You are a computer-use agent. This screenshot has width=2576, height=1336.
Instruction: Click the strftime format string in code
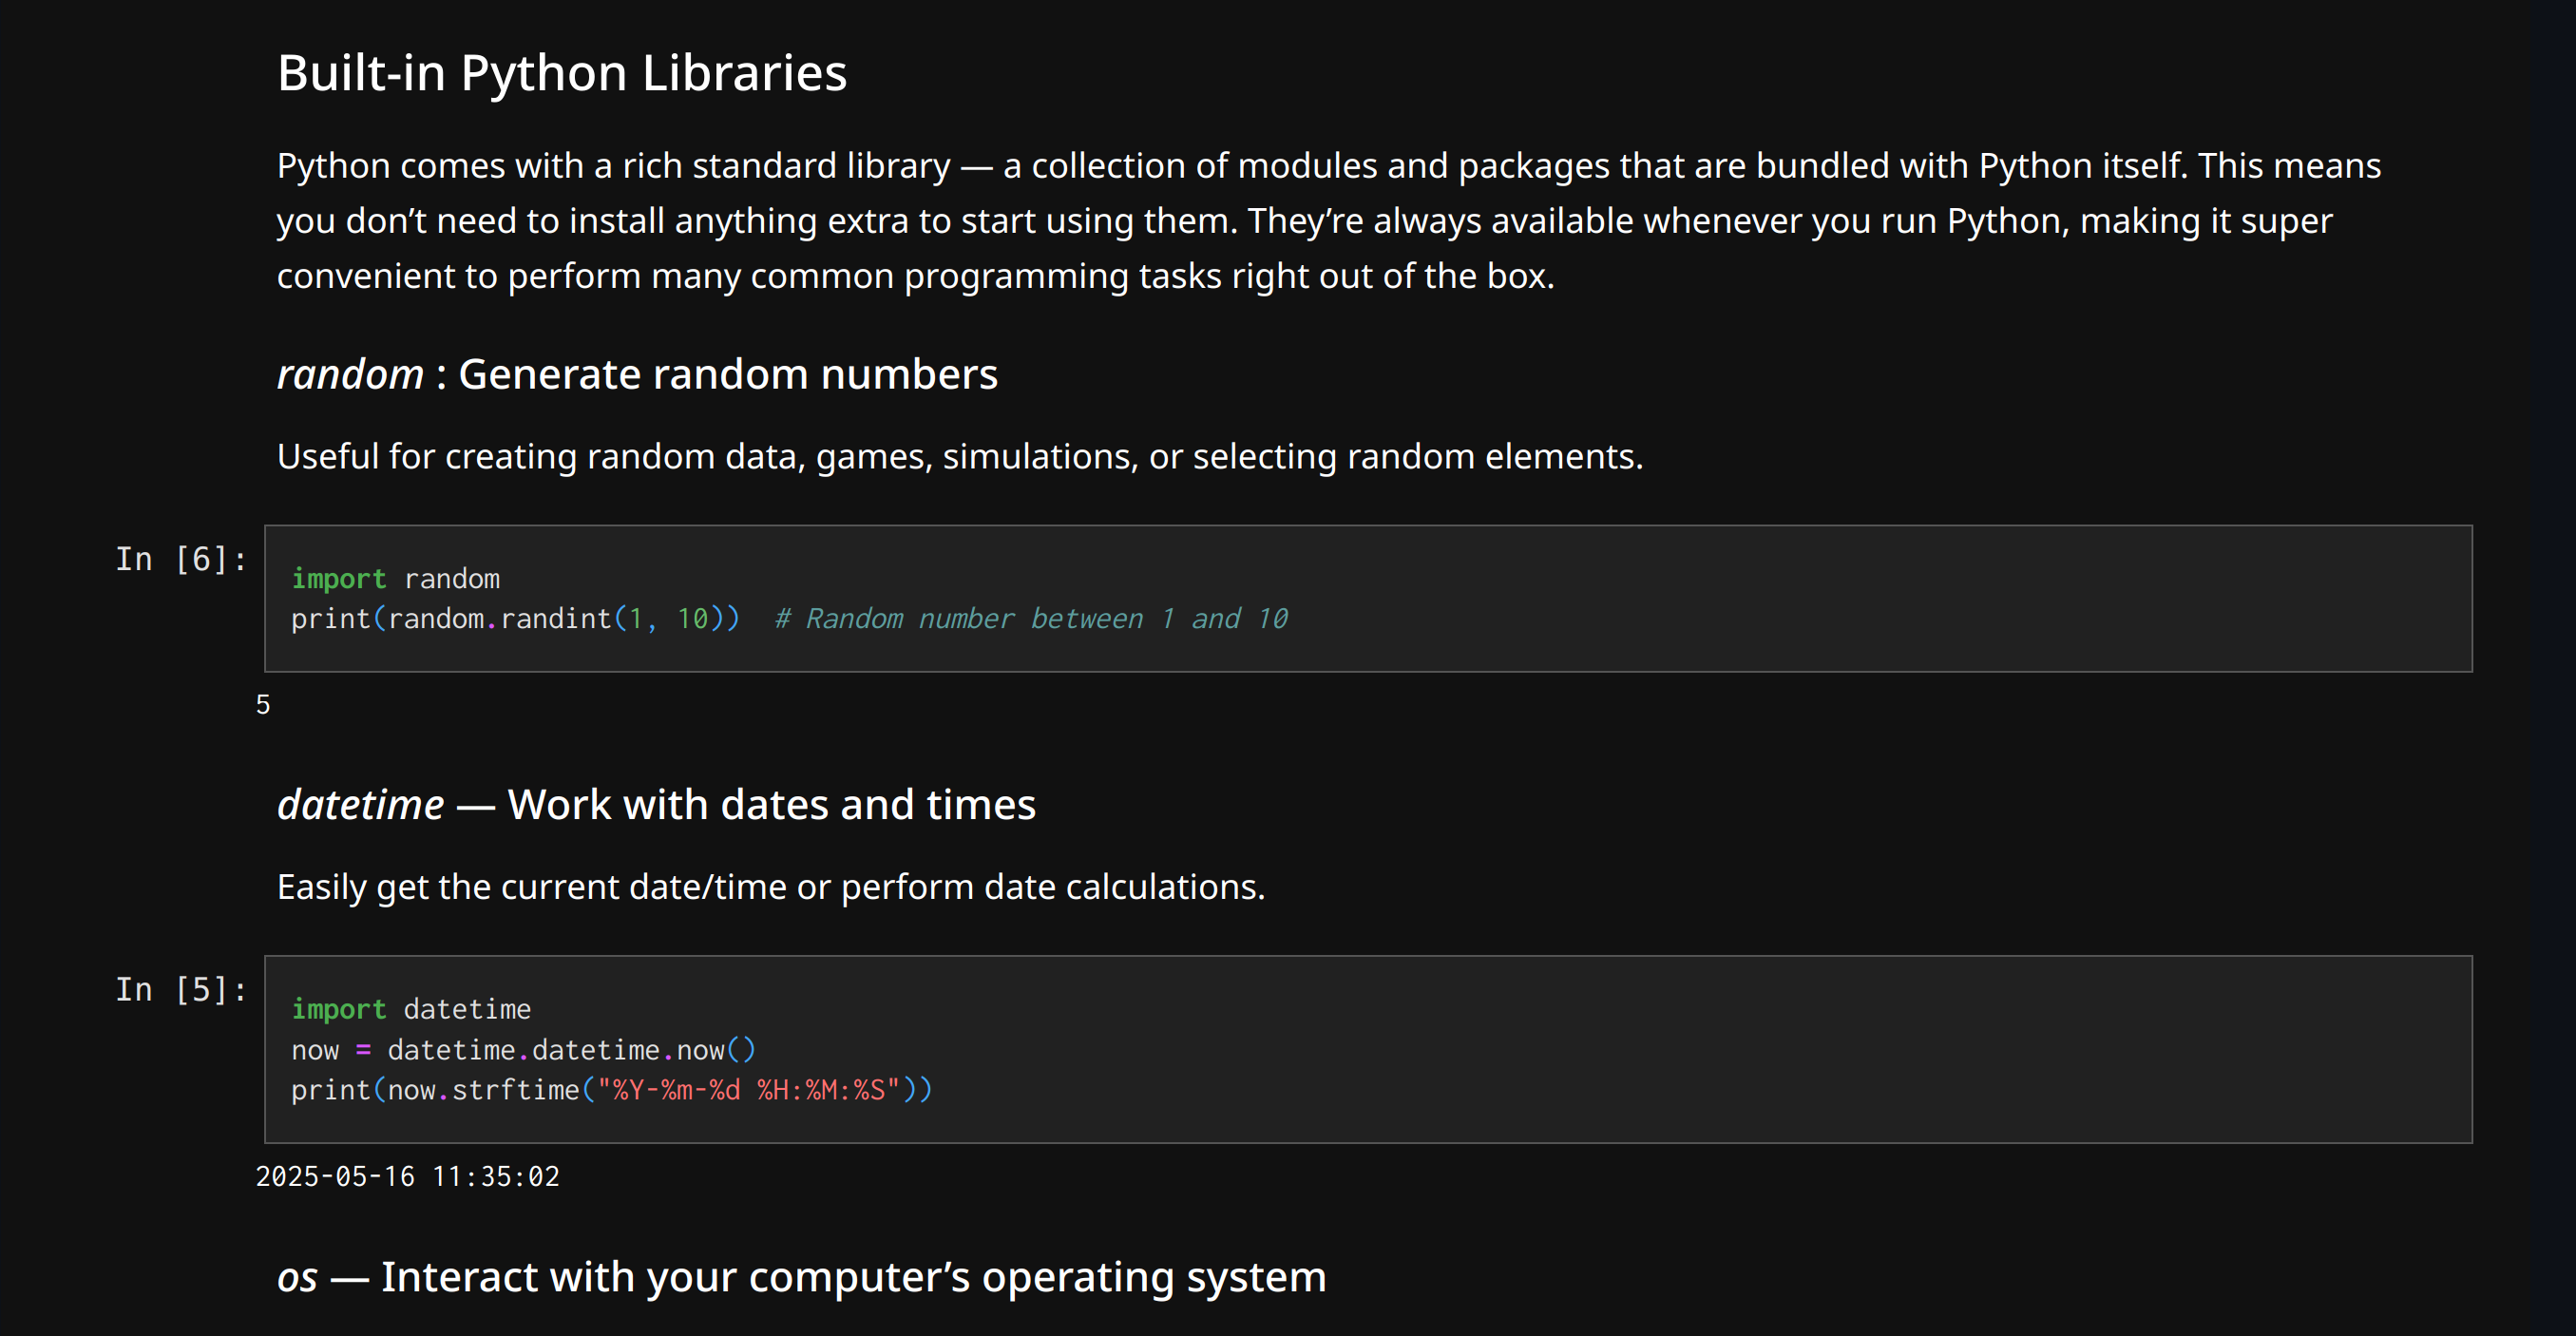pyautogui.click(x=748, y=1090)
